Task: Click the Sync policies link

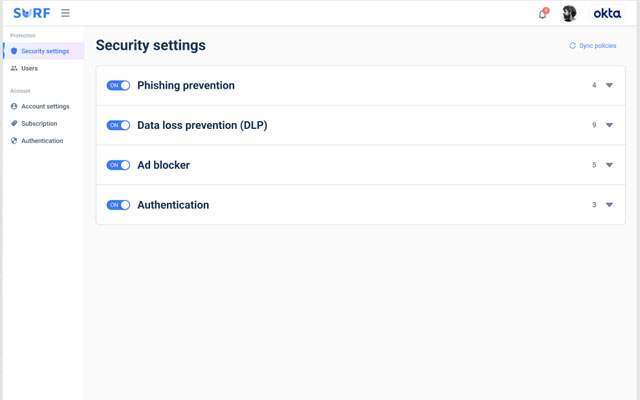Action: coord(598,46)
